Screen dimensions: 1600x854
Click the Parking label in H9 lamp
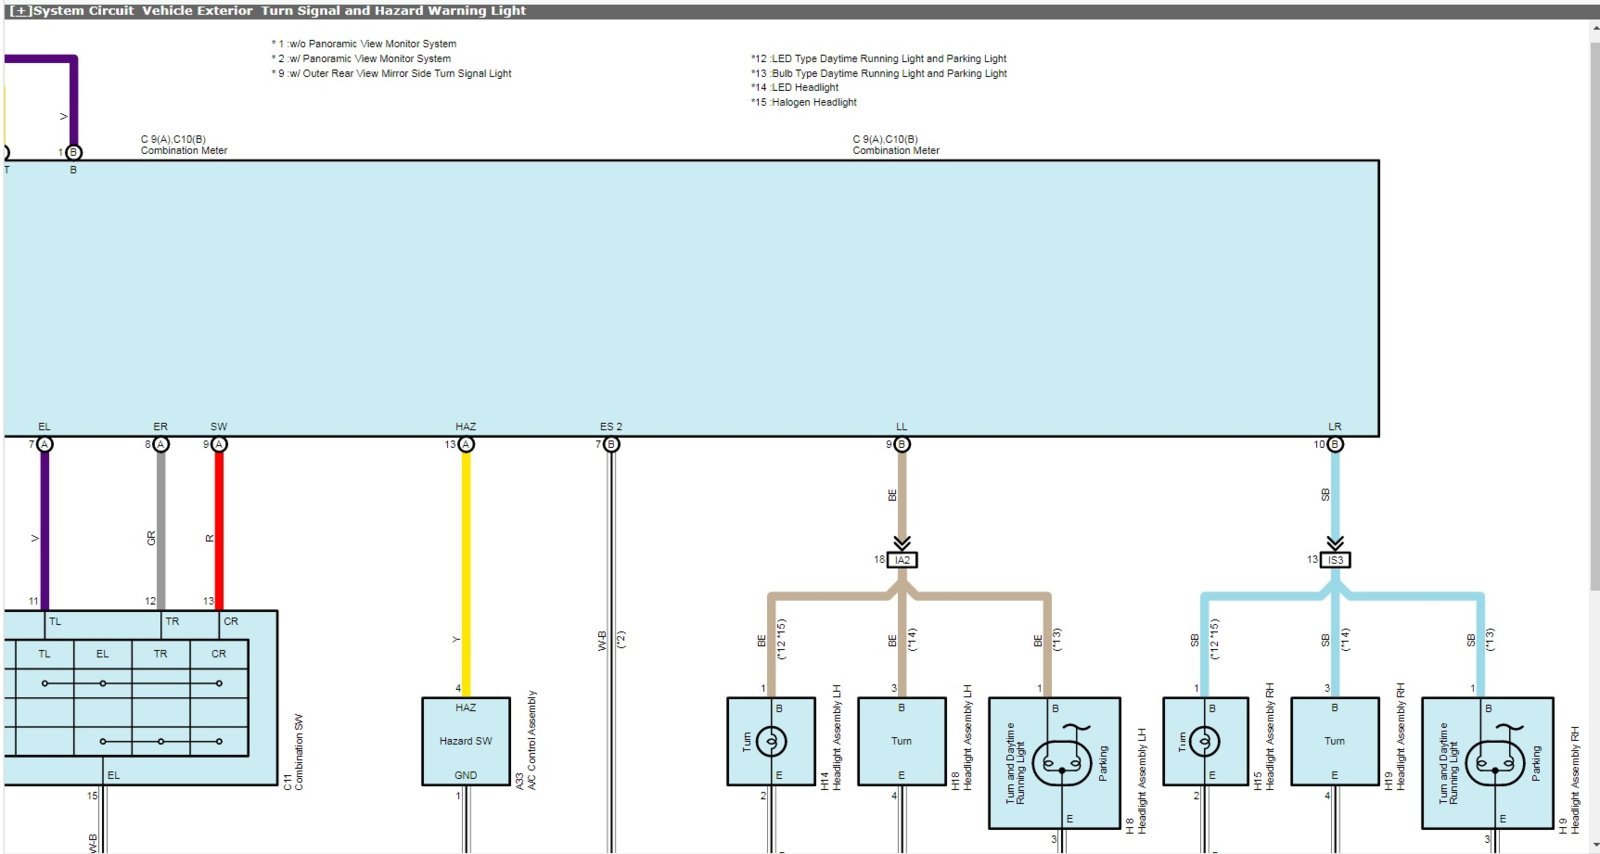[1537, 763]
